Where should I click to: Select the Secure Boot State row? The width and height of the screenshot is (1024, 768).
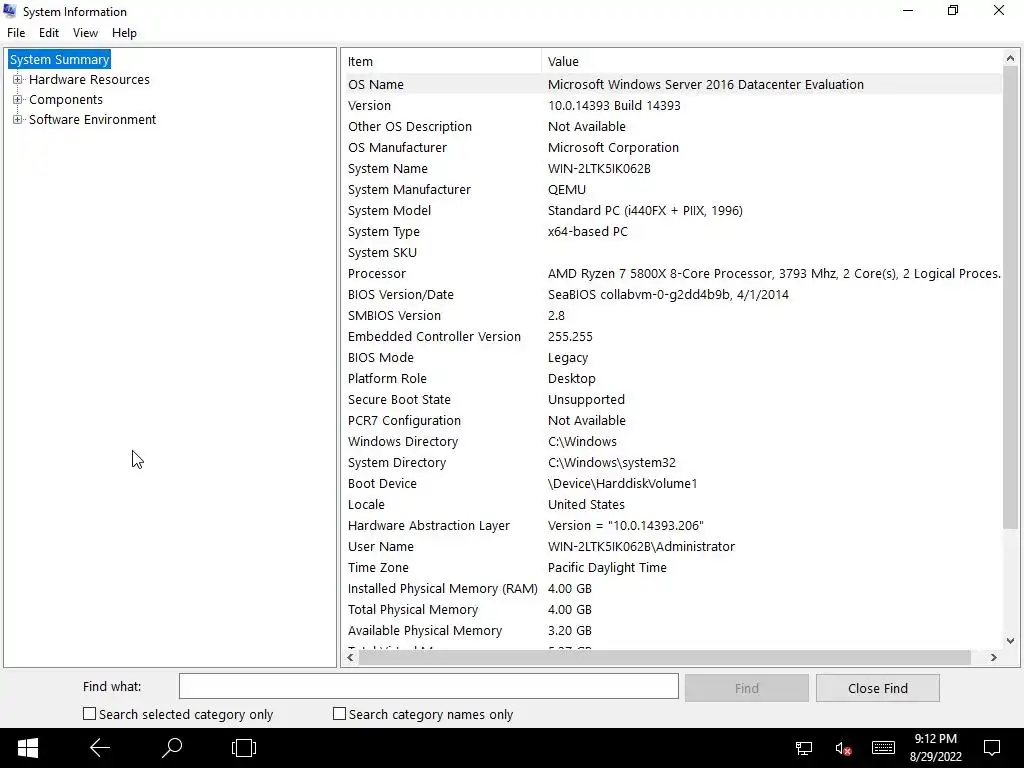pyautogui.click(x=673, y=399)
